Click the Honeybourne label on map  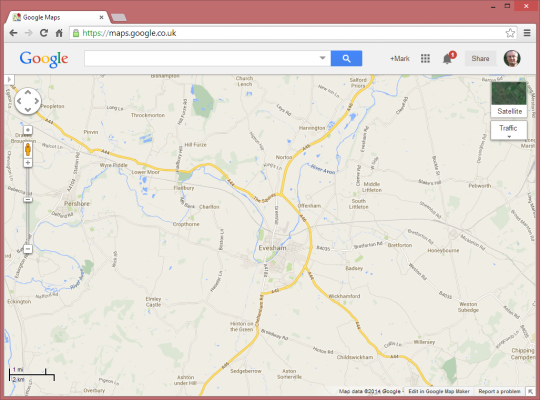pos(443,250)
